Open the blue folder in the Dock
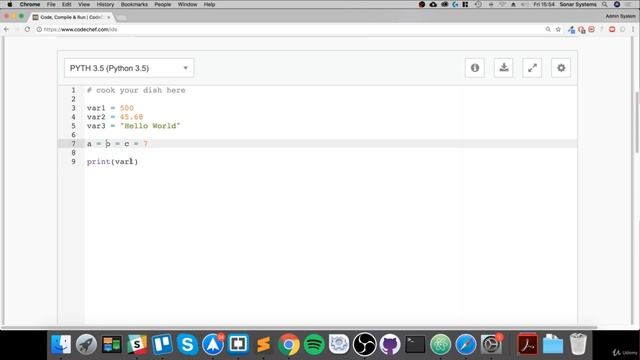Viewport: 640px width, 360px height. pyautogui.click(x=553, y=344)
